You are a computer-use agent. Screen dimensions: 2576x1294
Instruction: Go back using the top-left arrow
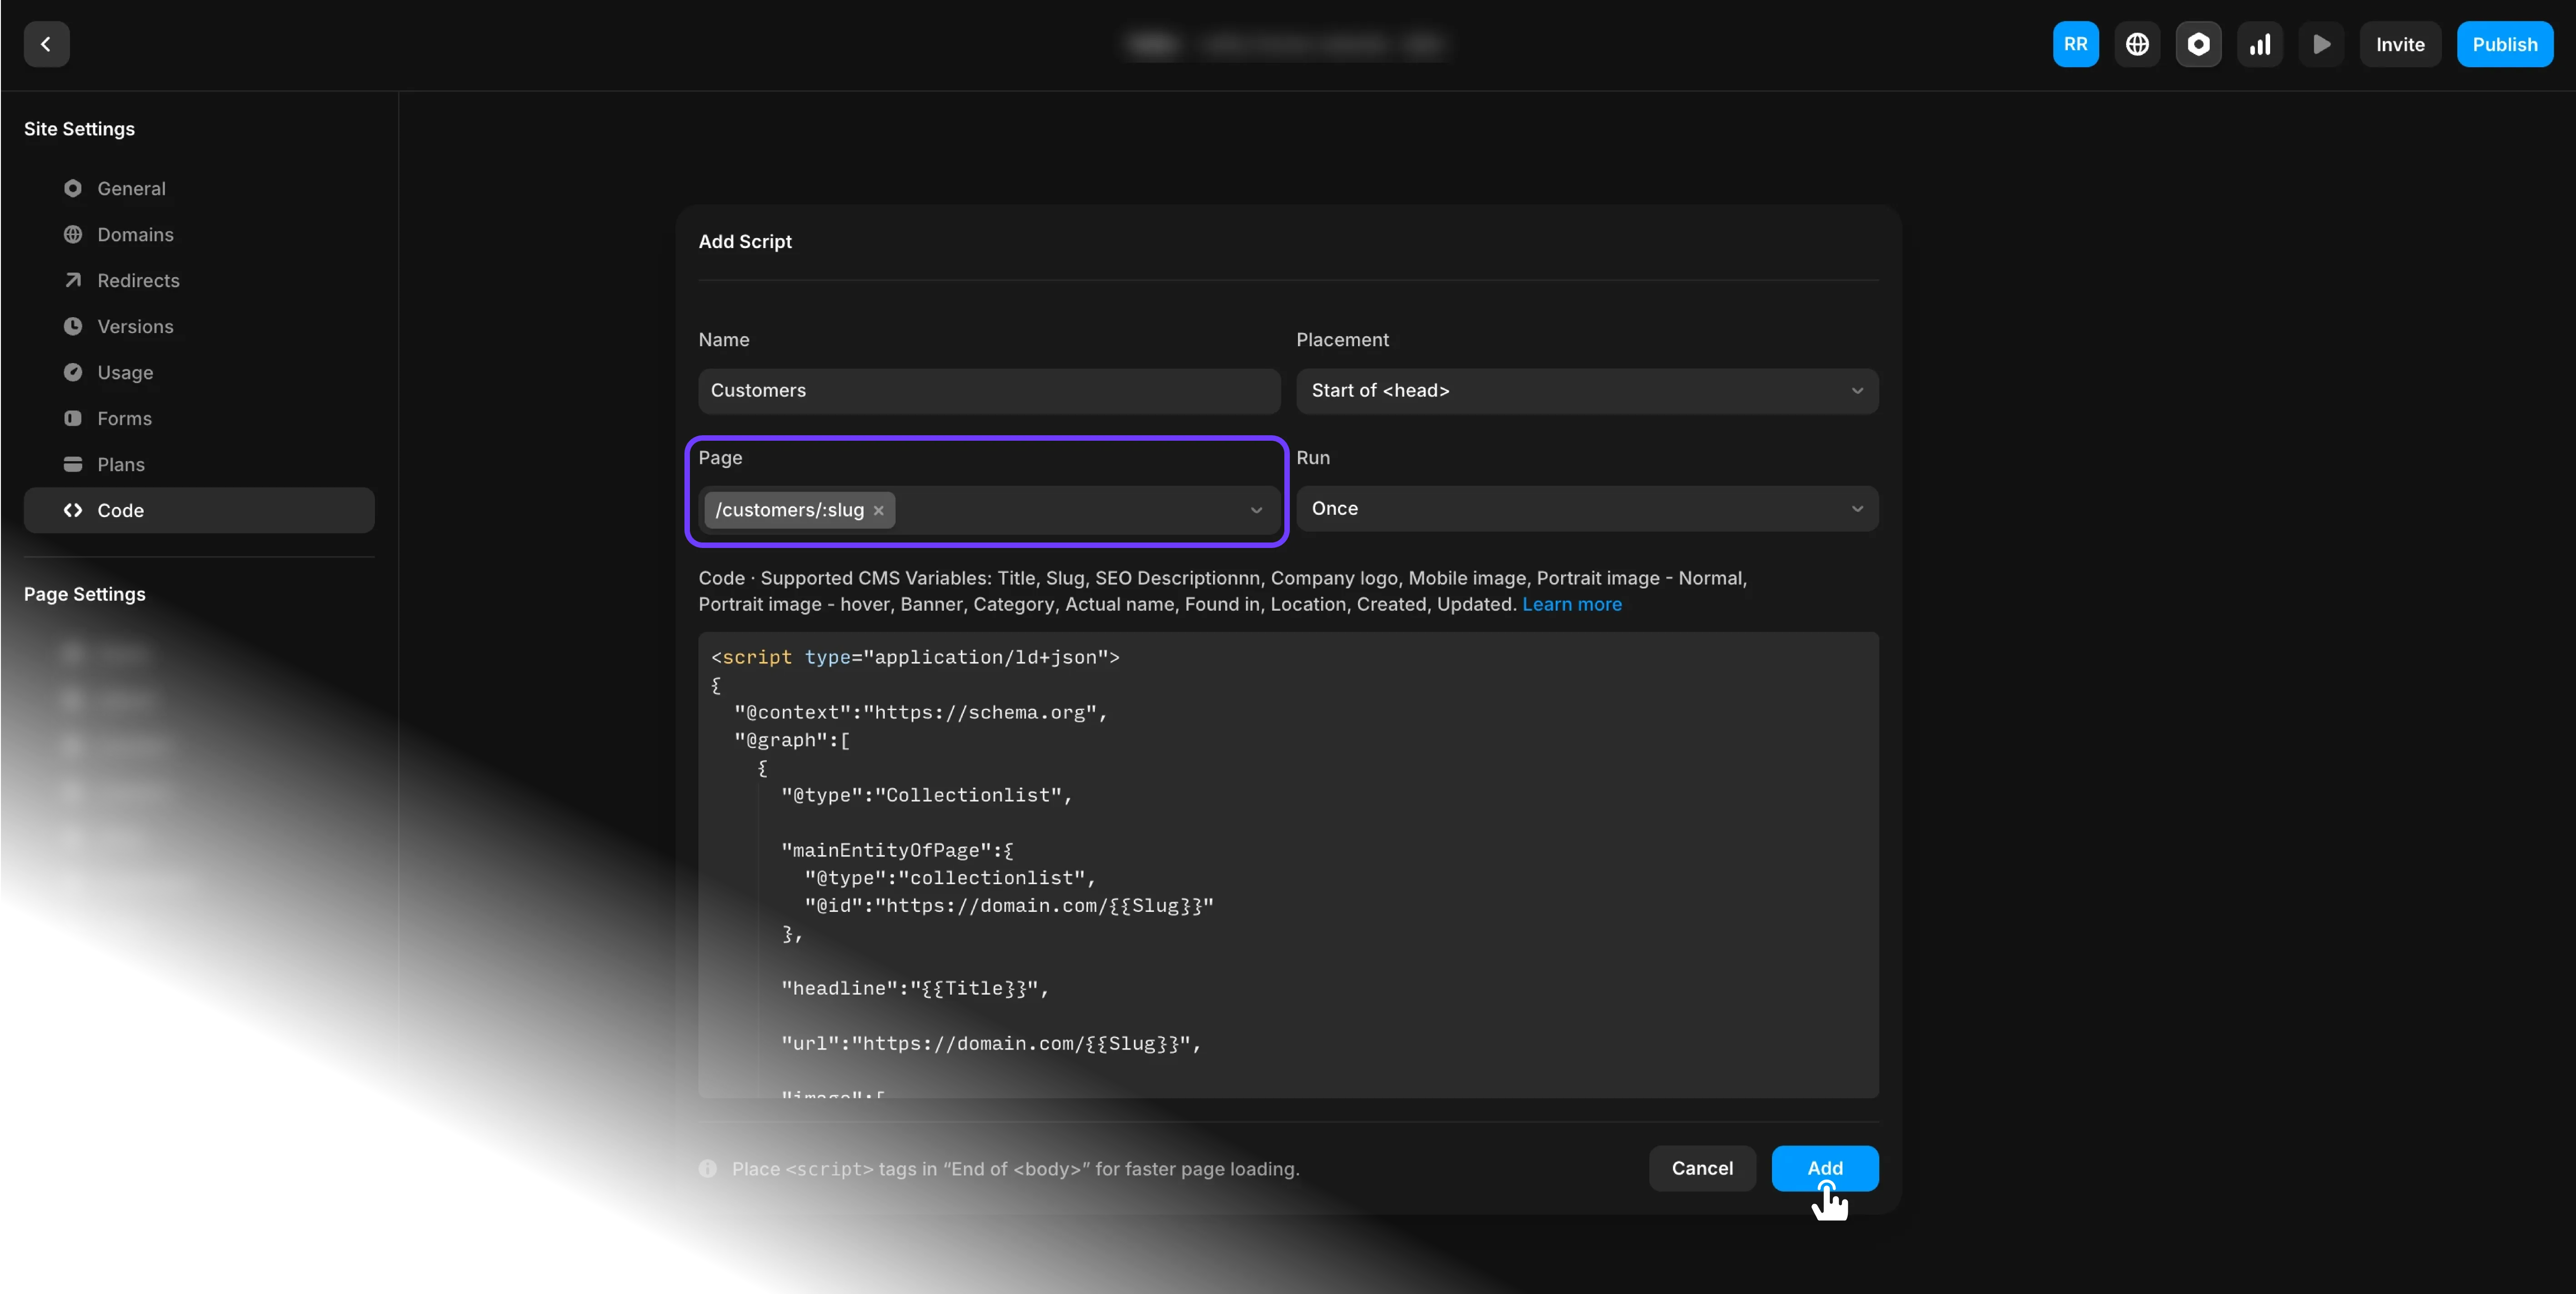pos(46,44)
